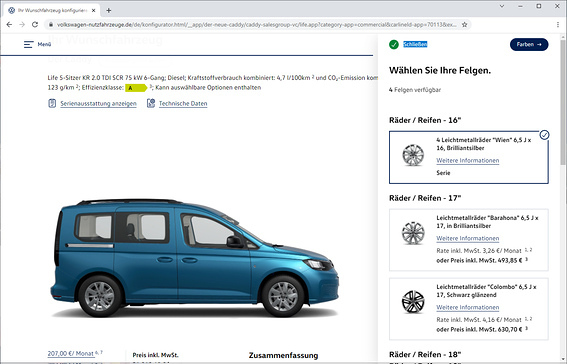Image resolution: width=567 pixels, height=364 pixels.
Task: Click the browser forward arrow
Action: [x=22, y=25]
